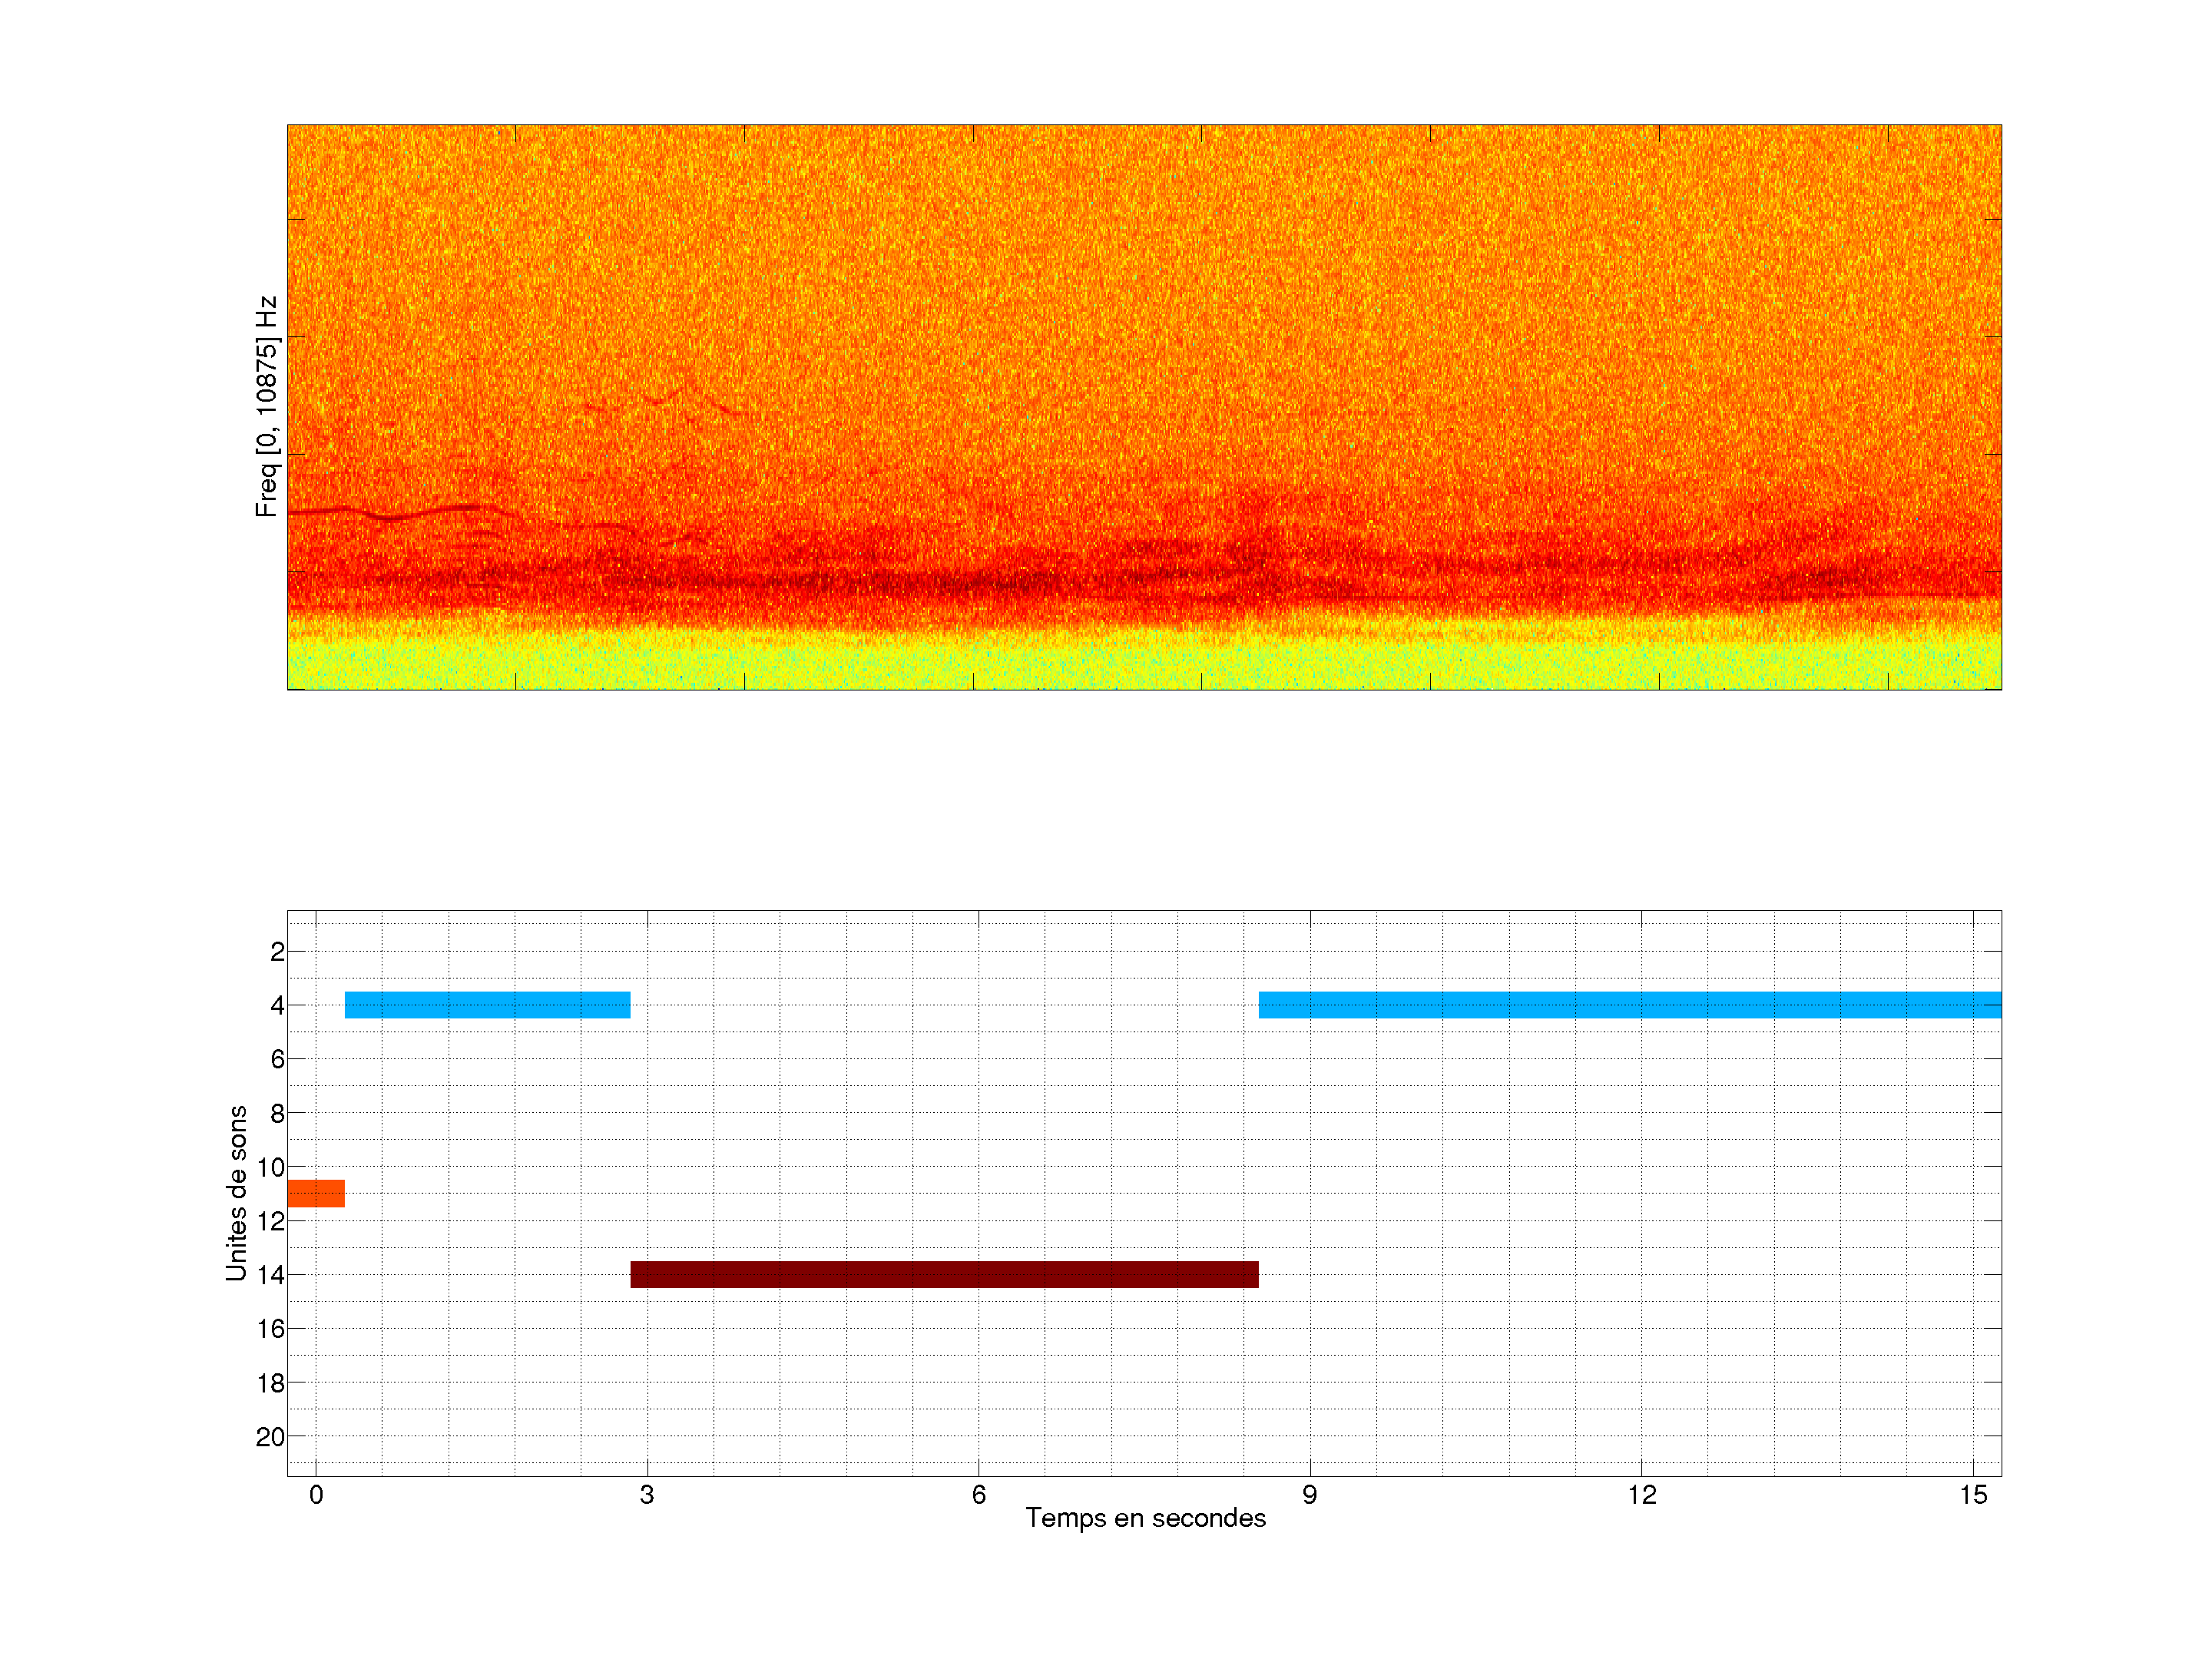Click x-axis tick label 15
Screen dimensions: 2212x1659
pos(1973,1495)
